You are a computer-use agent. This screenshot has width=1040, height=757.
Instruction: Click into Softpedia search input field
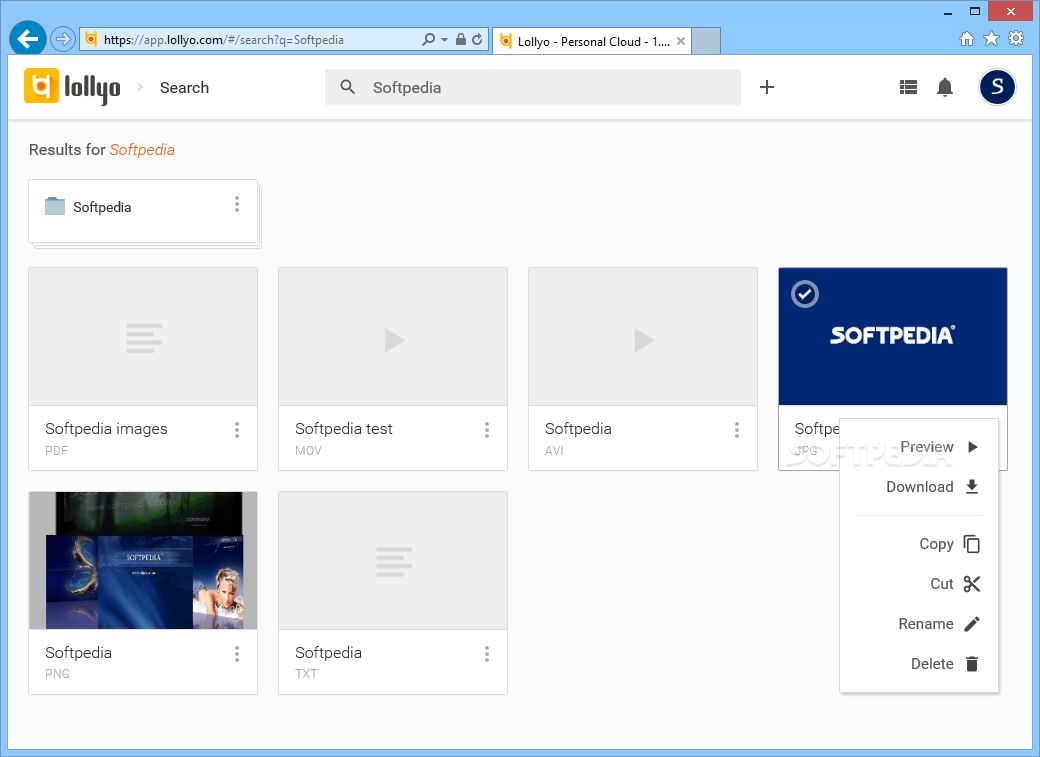533,87
